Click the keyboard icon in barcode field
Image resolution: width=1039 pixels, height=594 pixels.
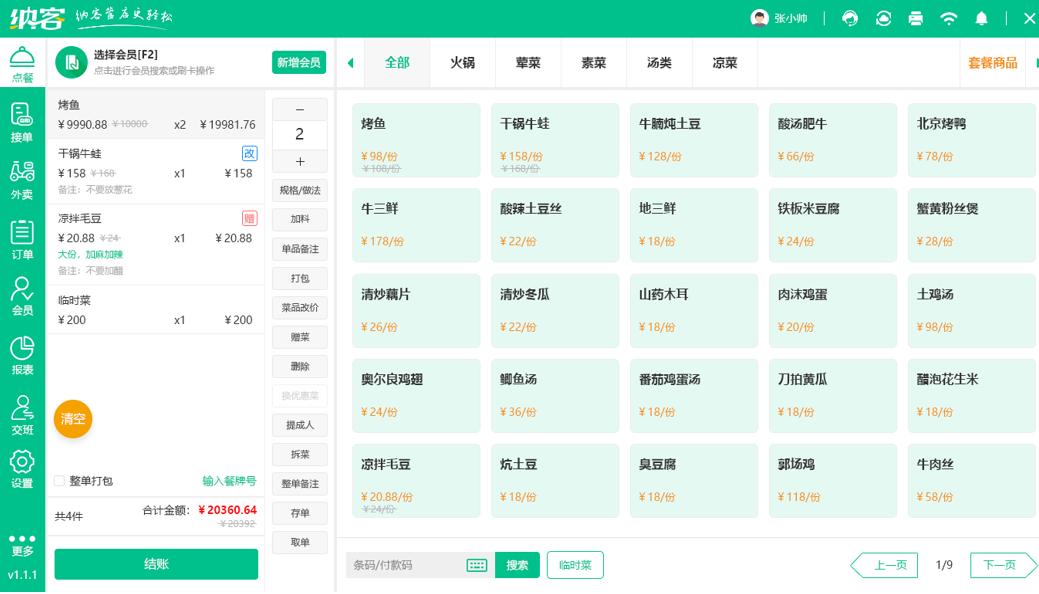click(477, 565)
